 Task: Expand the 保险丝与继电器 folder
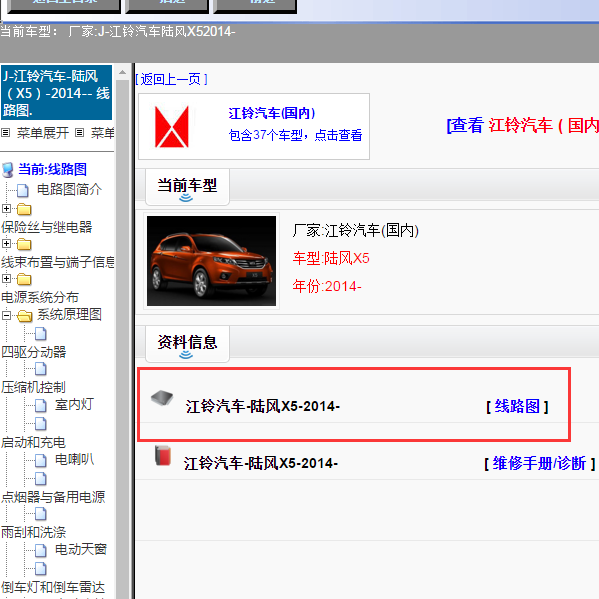[x=6, y=209]
